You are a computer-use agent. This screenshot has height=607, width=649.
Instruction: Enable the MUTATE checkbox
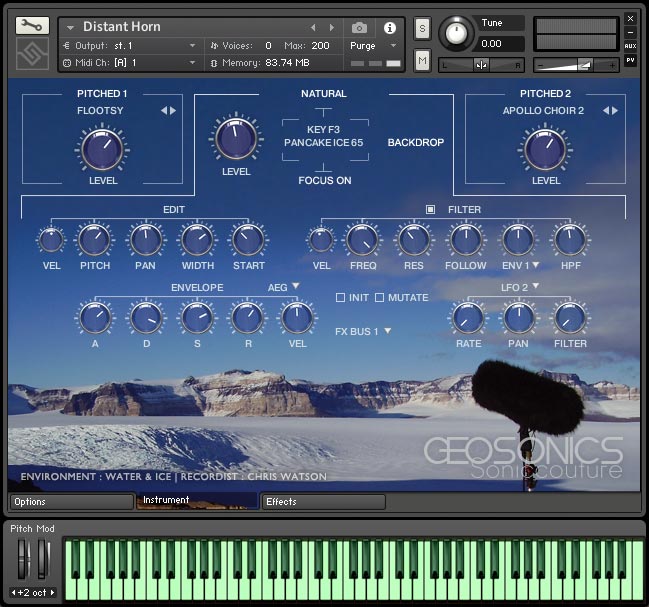pyautogui.click(x=380, y=298)
